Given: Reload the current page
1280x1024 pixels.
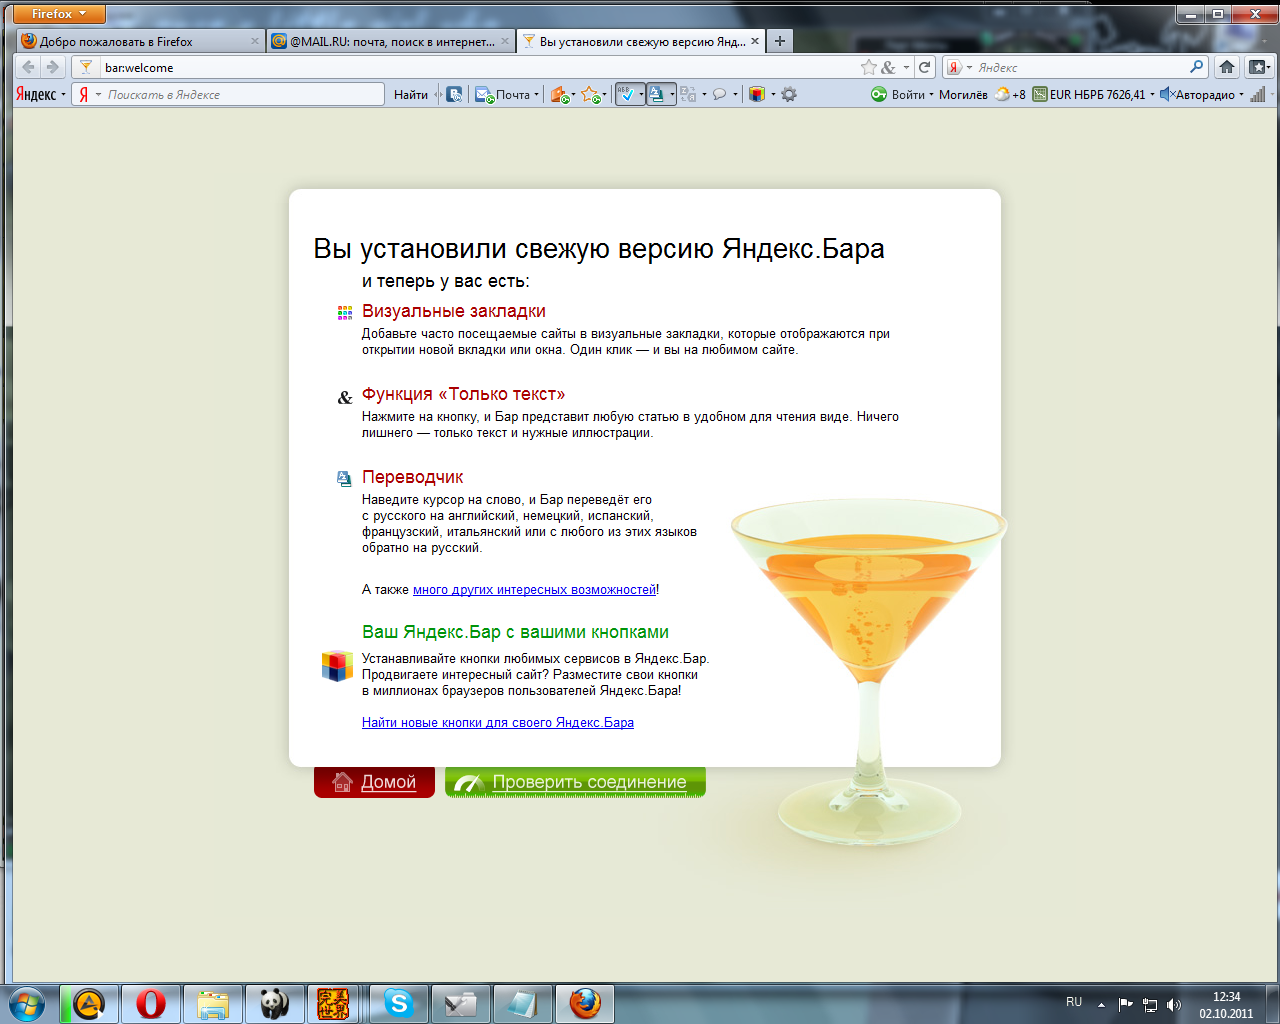Looking at the screenshot, I should coord(925,67).
